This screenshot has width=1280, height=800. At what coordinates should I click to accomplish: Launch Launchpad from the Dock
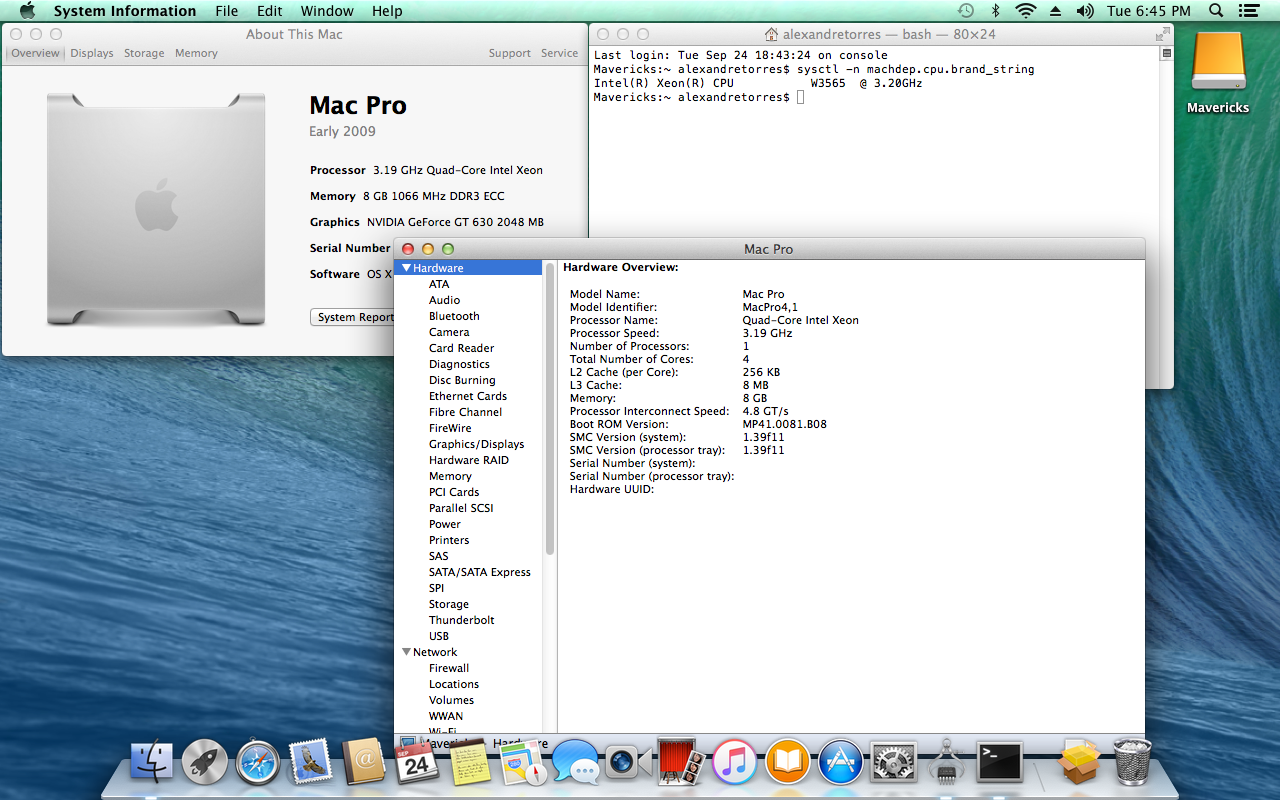click(205, 763)
